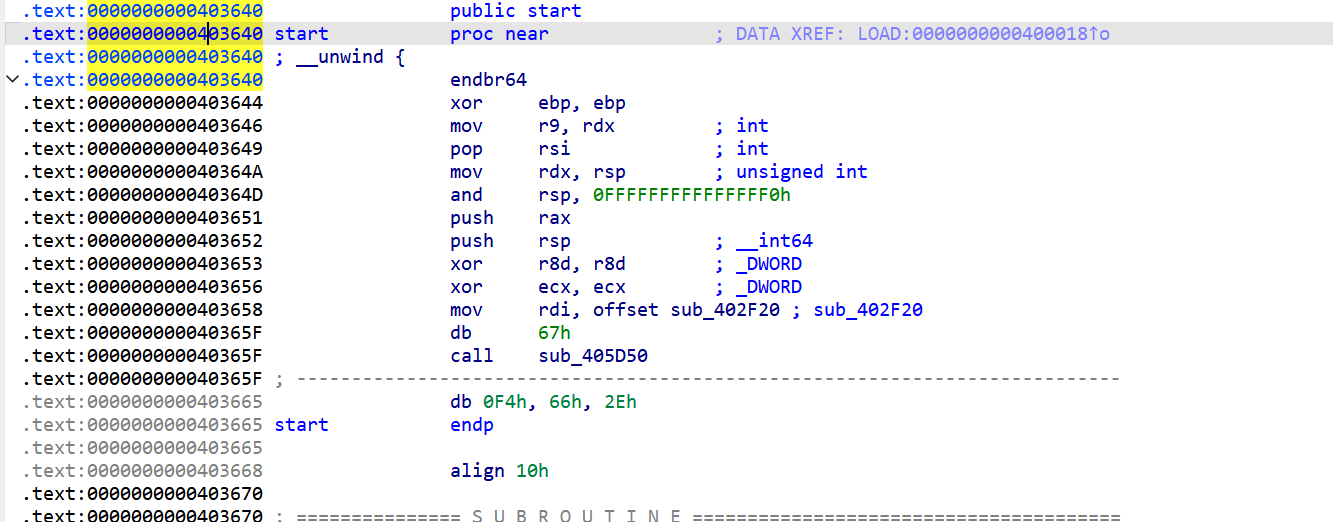The height and width of the screenshot is (522, 1333).
Task: Click the 'ebp, ebp' operands
Action: 582,103
